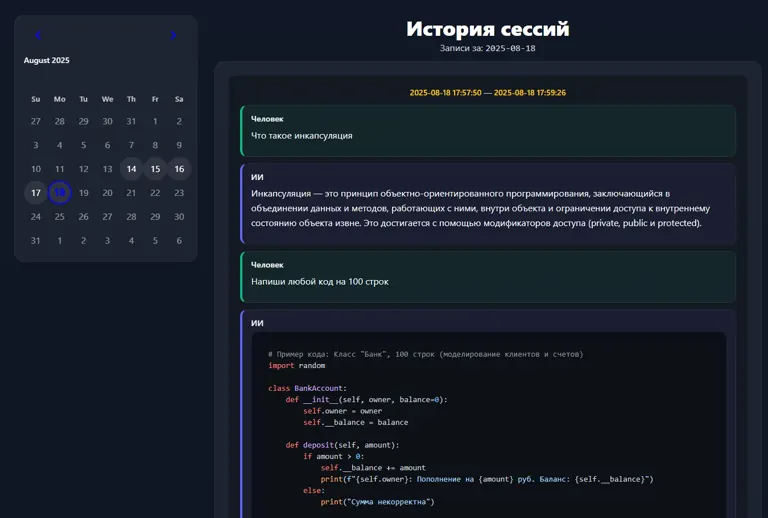Select August 30 in the calendar
Image resolution: width=768 pixels, height=518 pixels.
[x=179, y=216]
